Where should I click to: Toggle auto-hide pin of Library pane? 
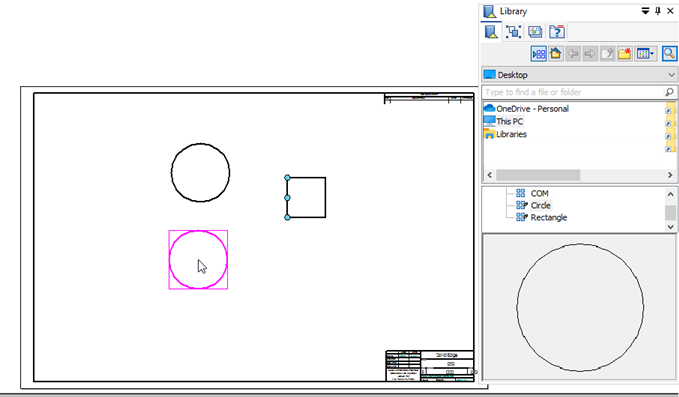pyautogui.click(x=658, y=11)
